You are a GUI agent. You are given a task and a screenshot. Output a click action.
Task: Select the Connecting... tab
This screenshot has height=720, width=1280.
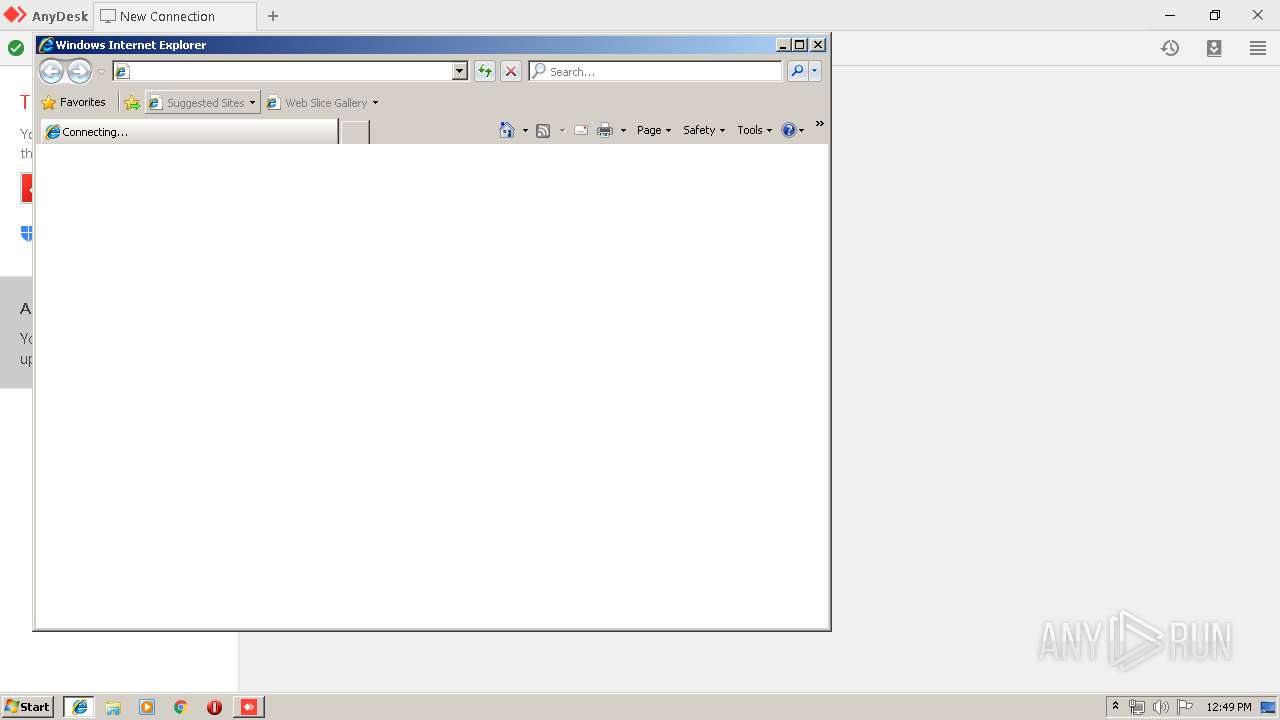coord(189,132)
